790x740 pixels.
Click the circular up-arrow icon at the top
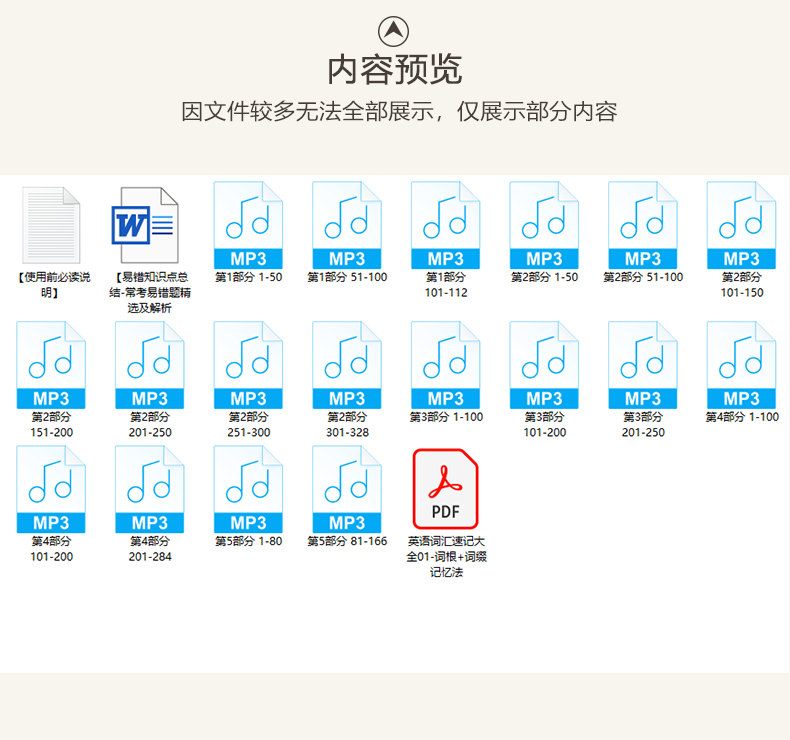[x=393, y=31]
